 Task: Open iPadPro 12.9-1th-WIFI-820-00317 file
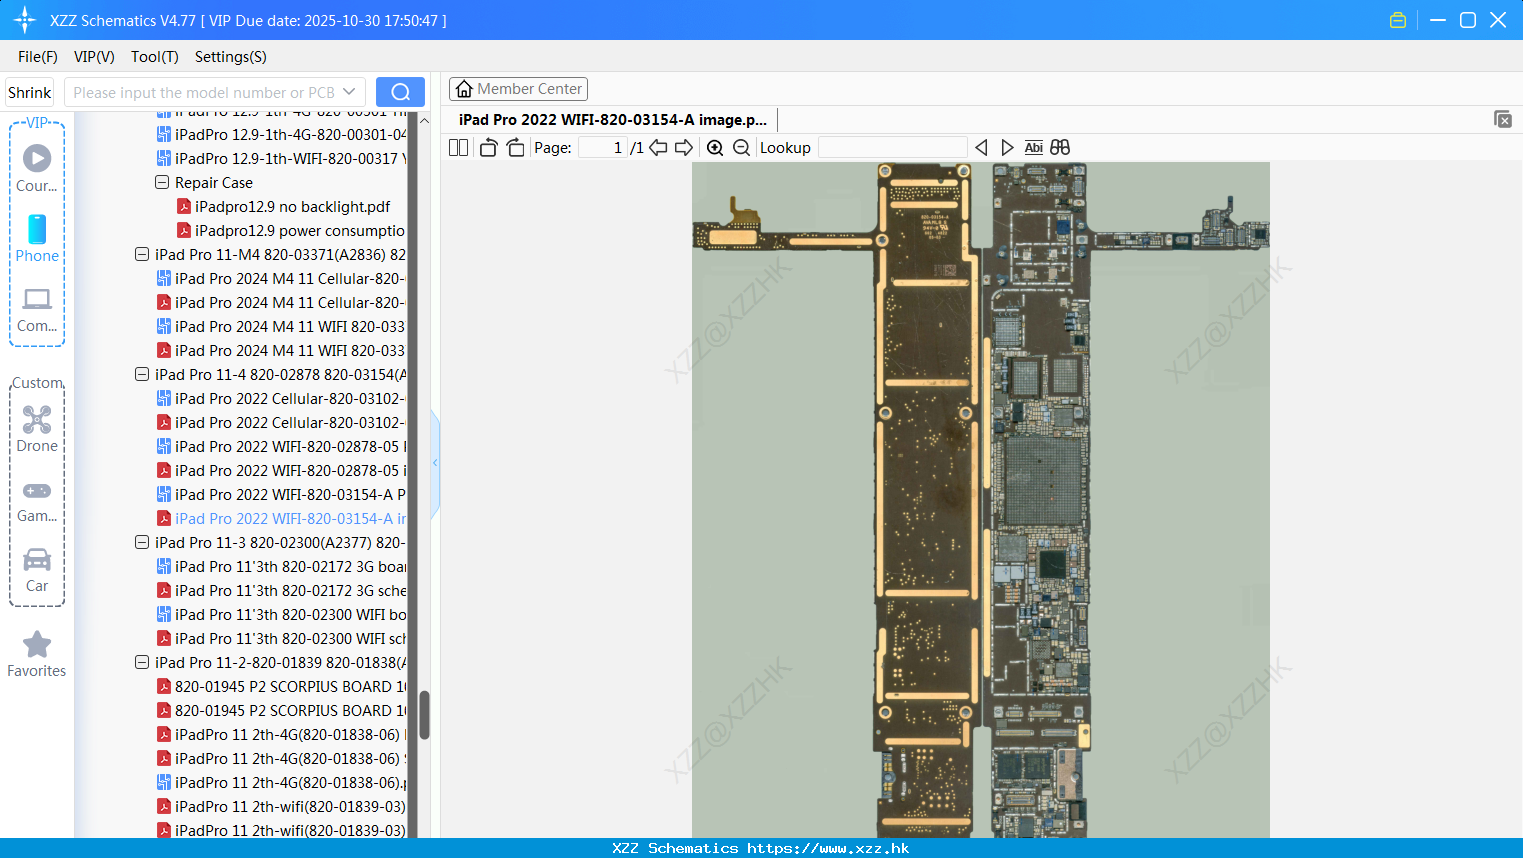[281, 158]
